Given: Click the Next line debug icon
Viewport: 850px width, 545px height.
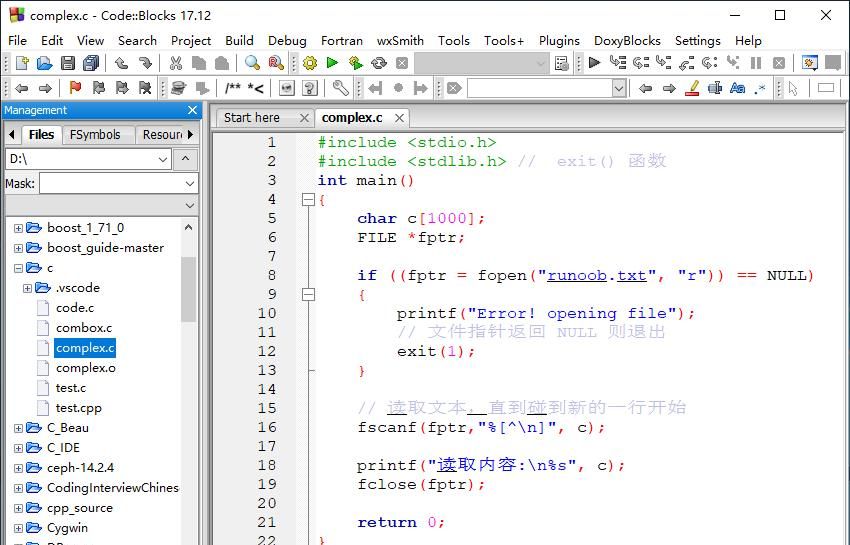Looking at the screenshot, I should (x=641, y=63).
